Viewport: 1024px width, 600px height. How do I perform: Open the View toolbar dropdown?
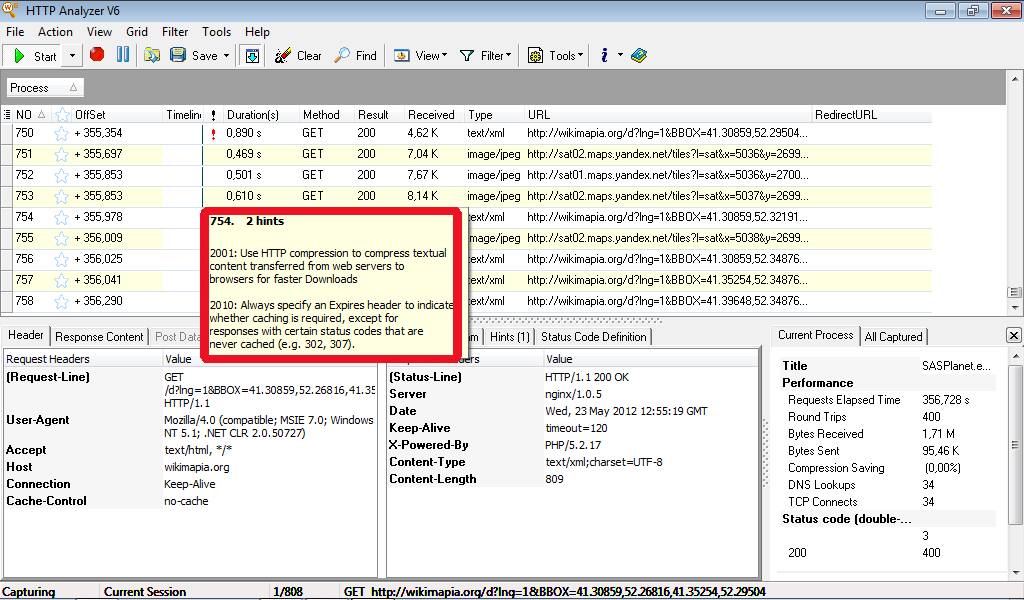[421, 56]
